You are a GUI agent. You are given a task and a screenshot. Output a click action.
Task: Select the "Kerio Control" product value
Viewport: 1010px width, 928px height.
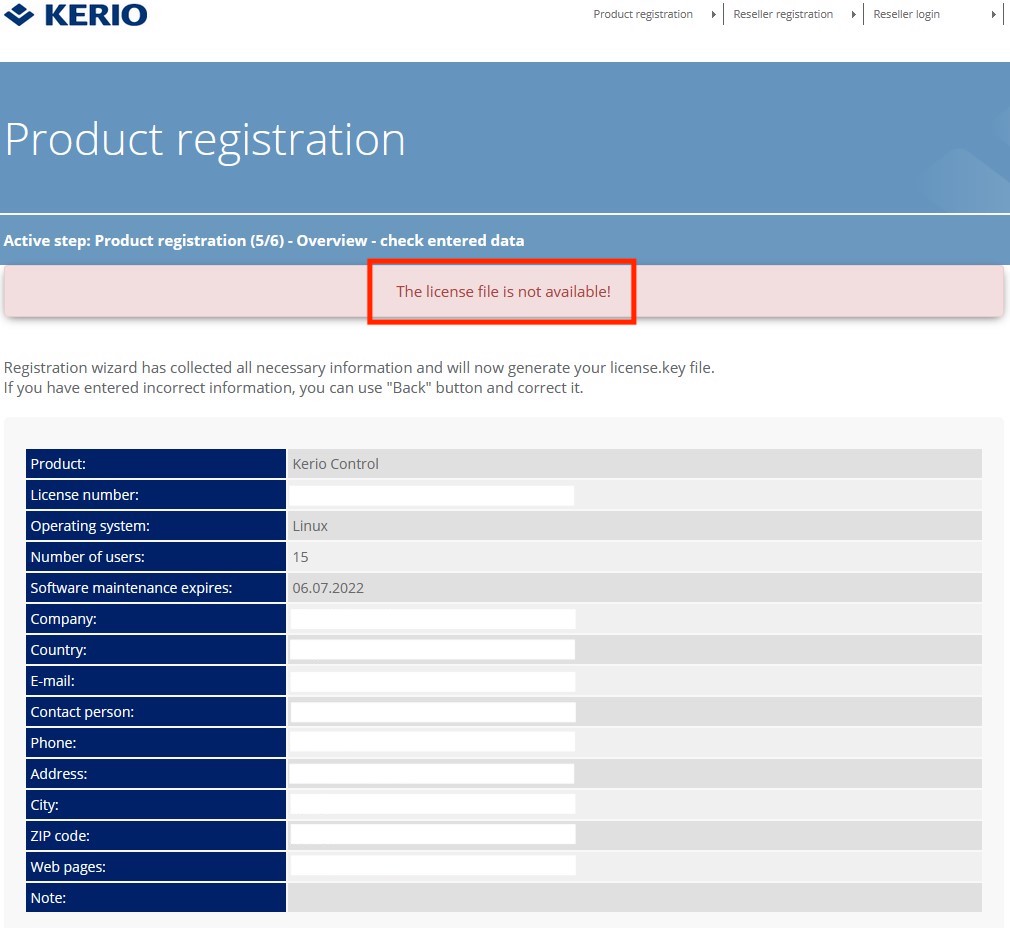click(x=336, y=464)
